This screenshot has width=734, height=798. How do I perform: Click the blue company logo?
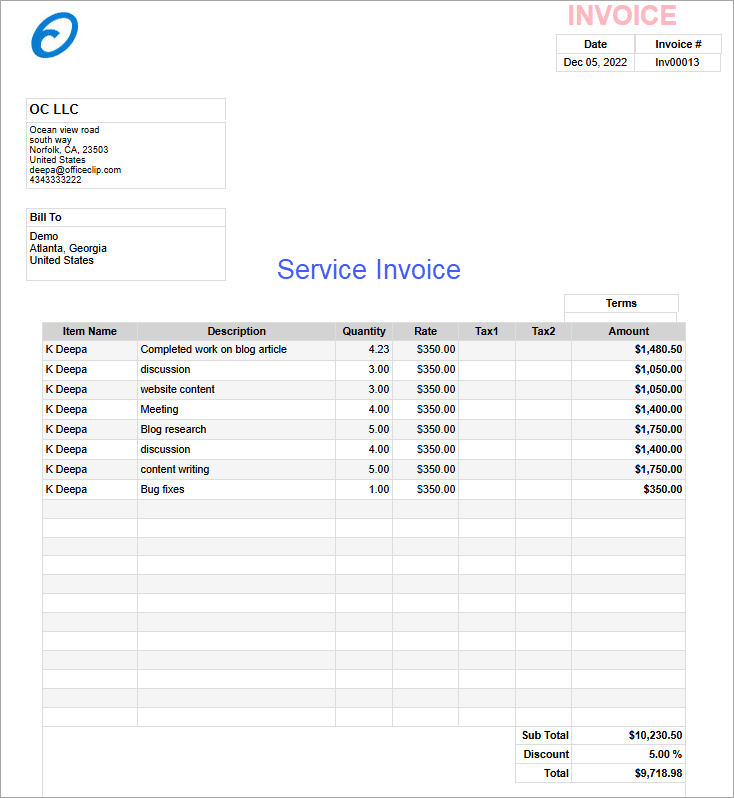pos(54,36)
